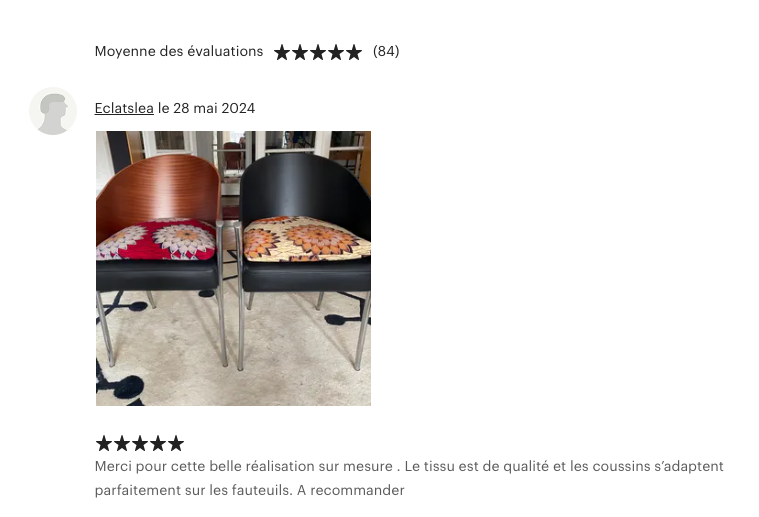Click the second star of average rating

(300, 52)
